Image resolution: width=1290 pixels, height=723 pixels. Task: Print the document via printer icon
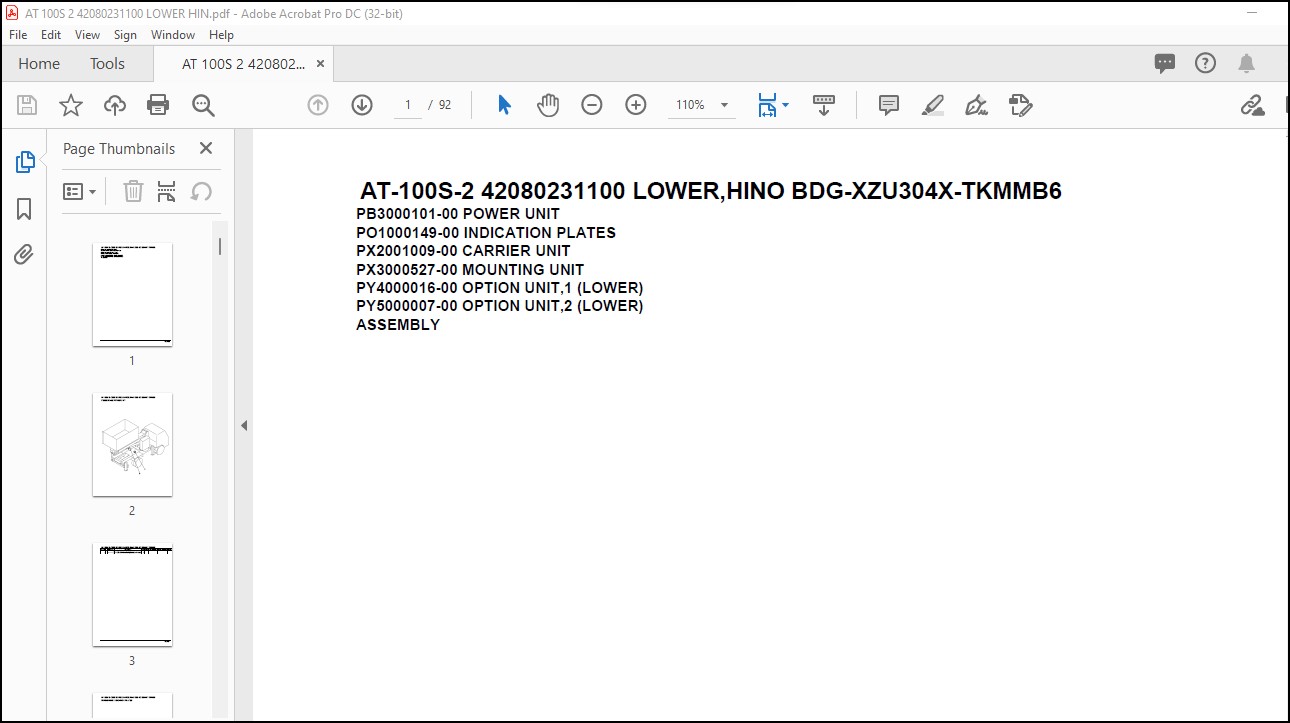pyautogui.click(x=158, y=105)
